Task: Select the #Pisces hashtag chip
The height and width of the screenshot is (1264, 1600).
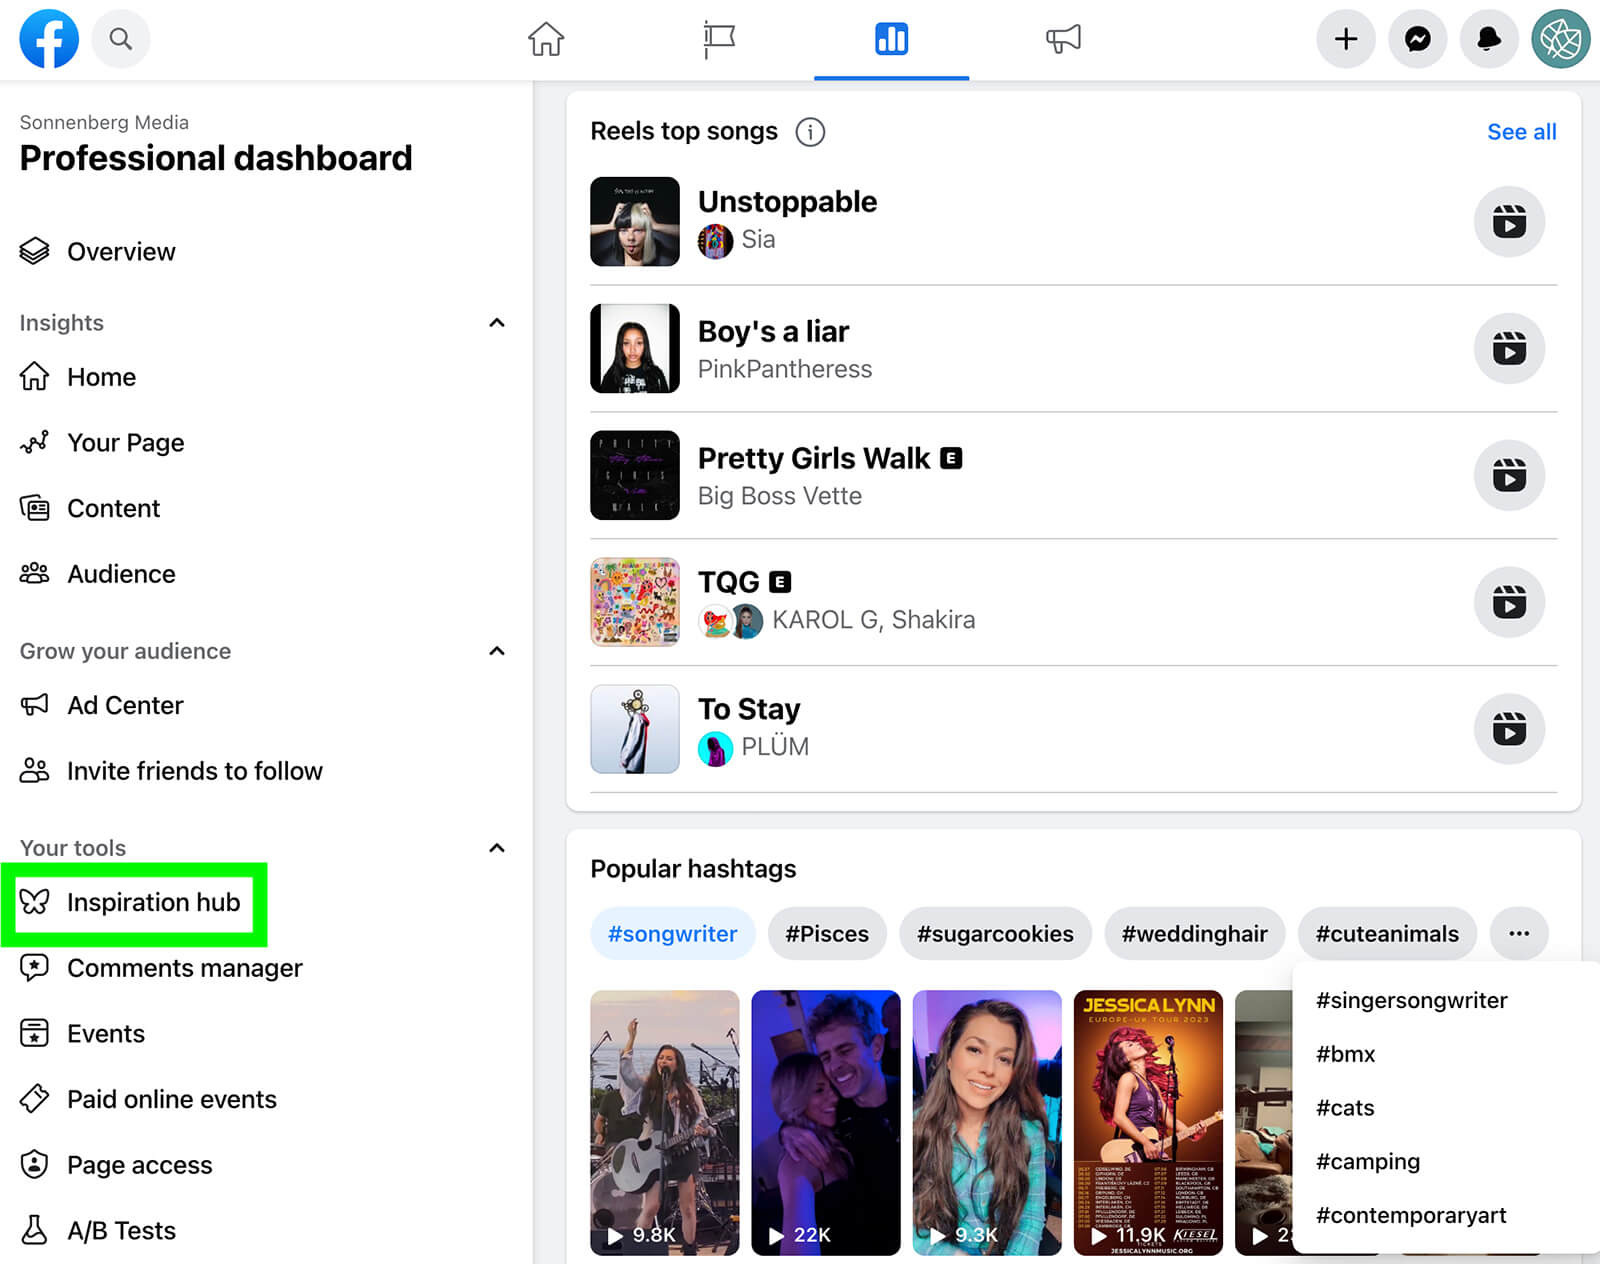Action: click(x=827, y=933)
